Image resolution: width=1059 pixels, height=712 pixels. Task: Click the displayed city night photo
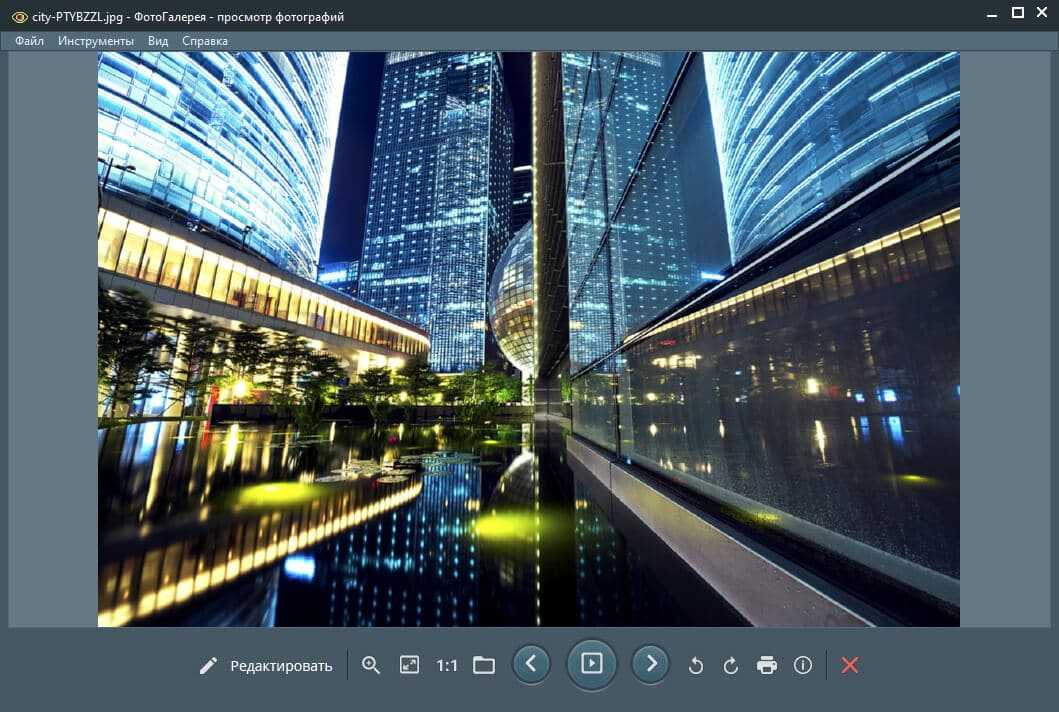pos(528,339)
